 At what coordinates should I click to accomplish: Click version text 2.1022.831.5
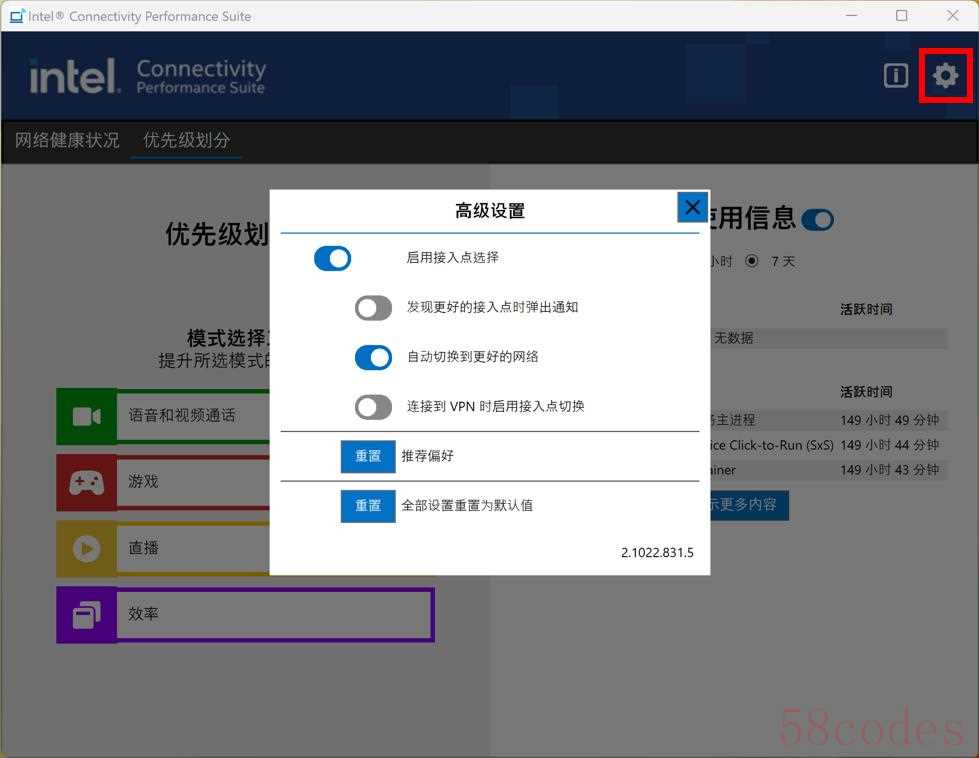(x=657, y=553)
